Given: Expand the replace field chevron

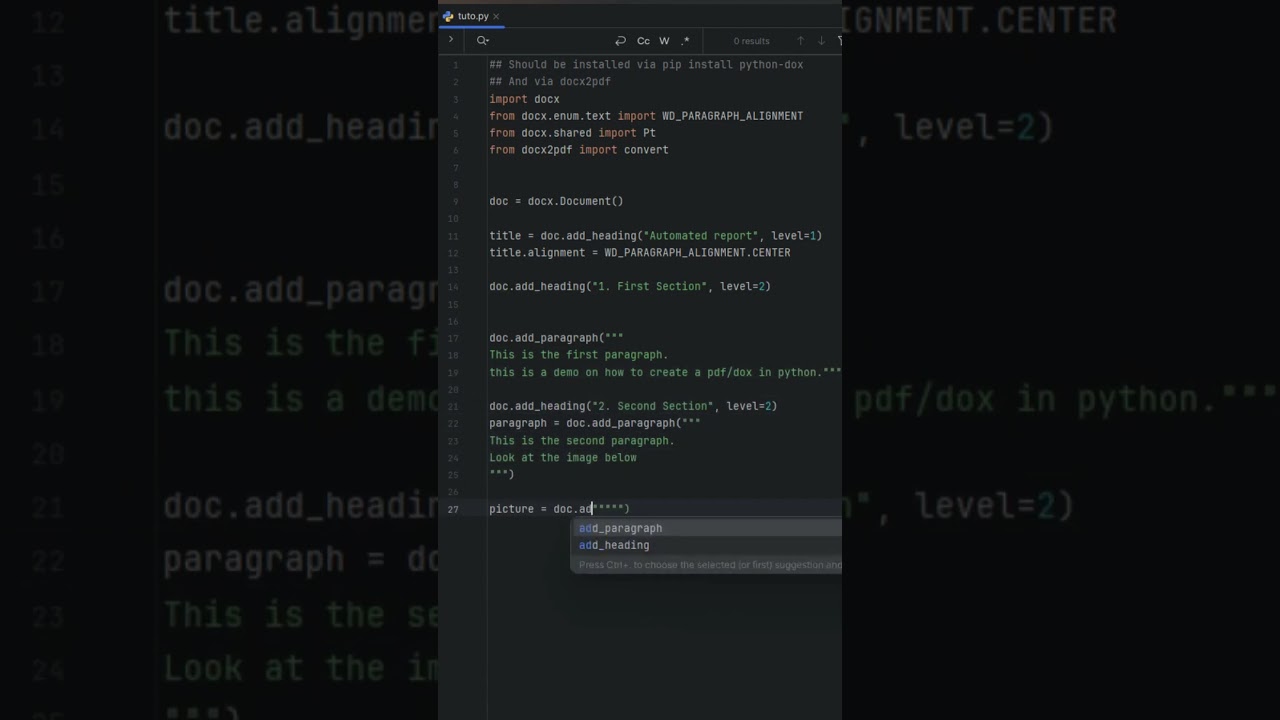Looking at the screenshot, I should (451, 40).
